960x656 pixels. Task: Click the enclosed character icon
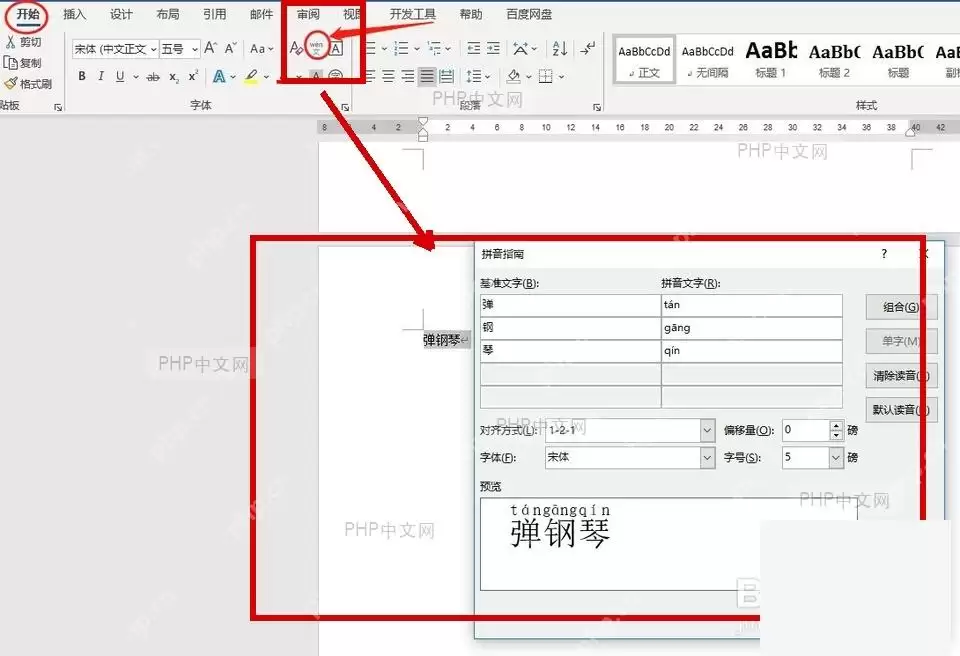tap(336, 76)
